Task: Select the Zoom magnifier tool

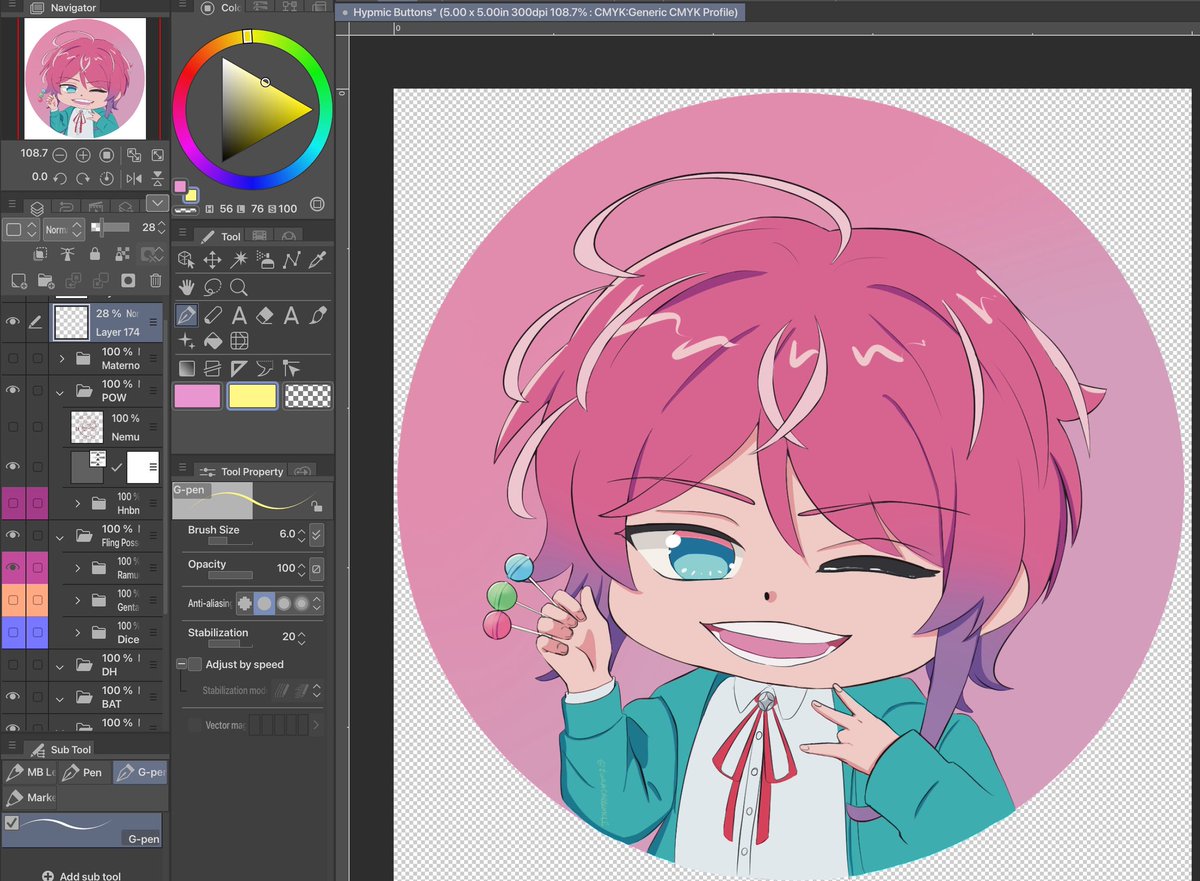Action: point(239,288)
